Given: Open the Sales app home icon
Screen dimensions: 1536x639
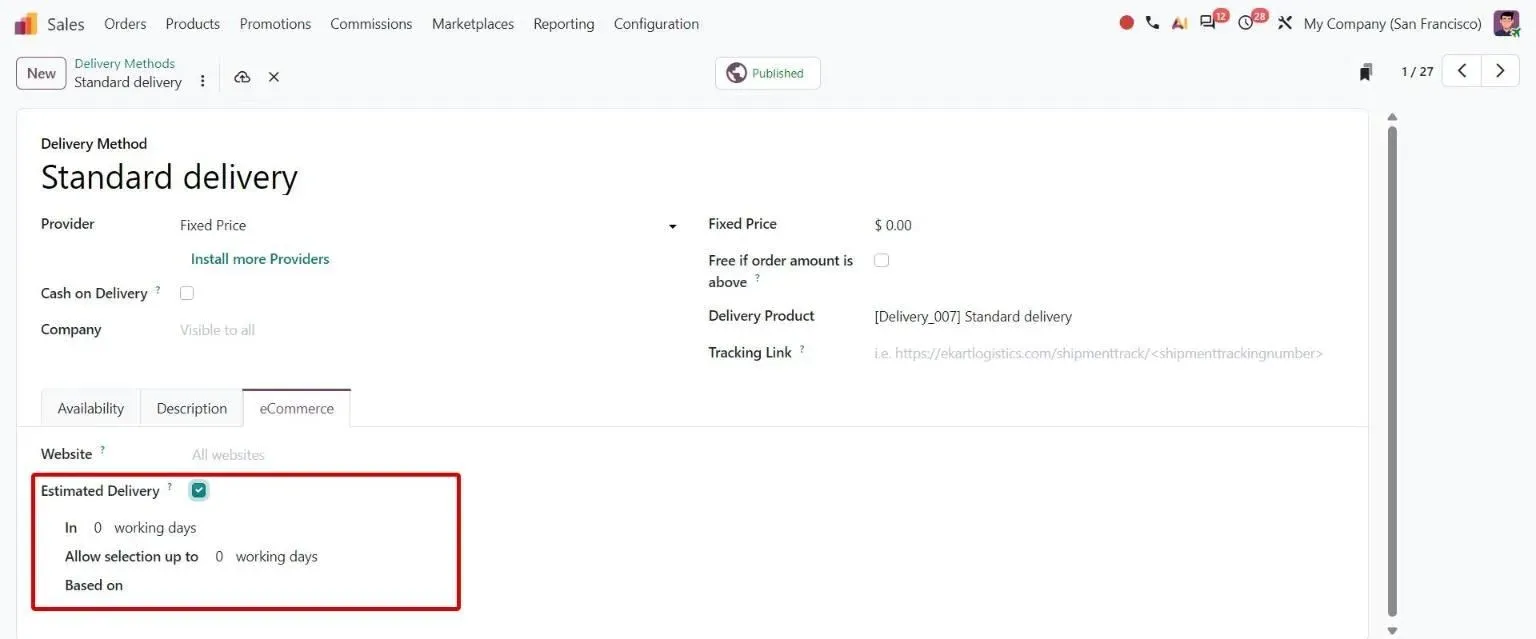Looking at the screenshot, I should pos(25,23).
